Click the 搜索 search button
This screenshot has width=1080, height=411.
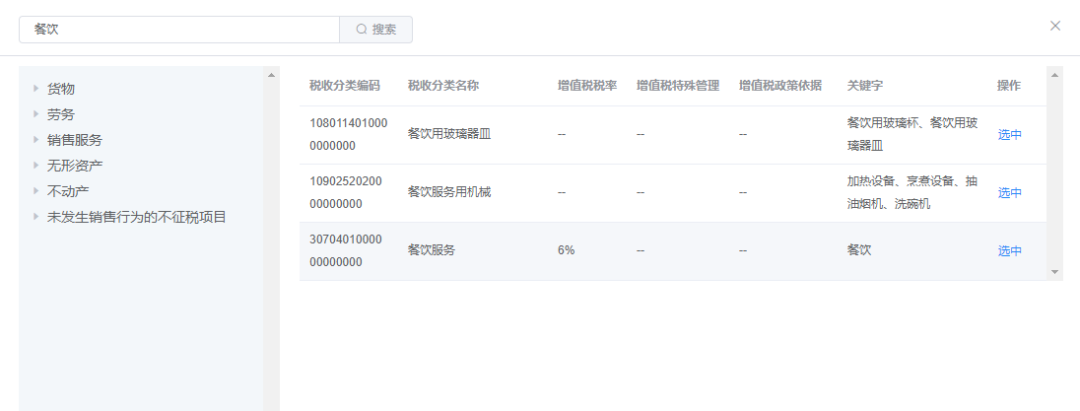[376, 30]
